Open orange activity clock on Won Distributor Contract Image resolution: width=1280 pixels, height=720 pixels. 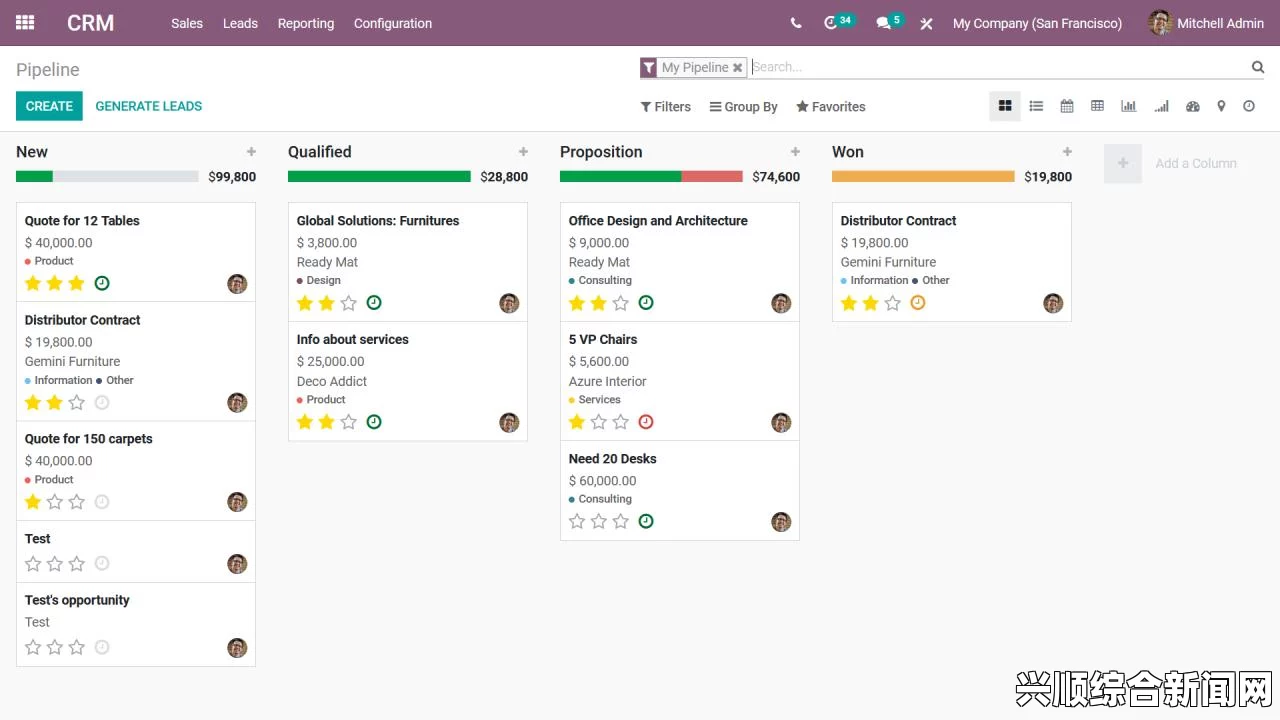918,303
